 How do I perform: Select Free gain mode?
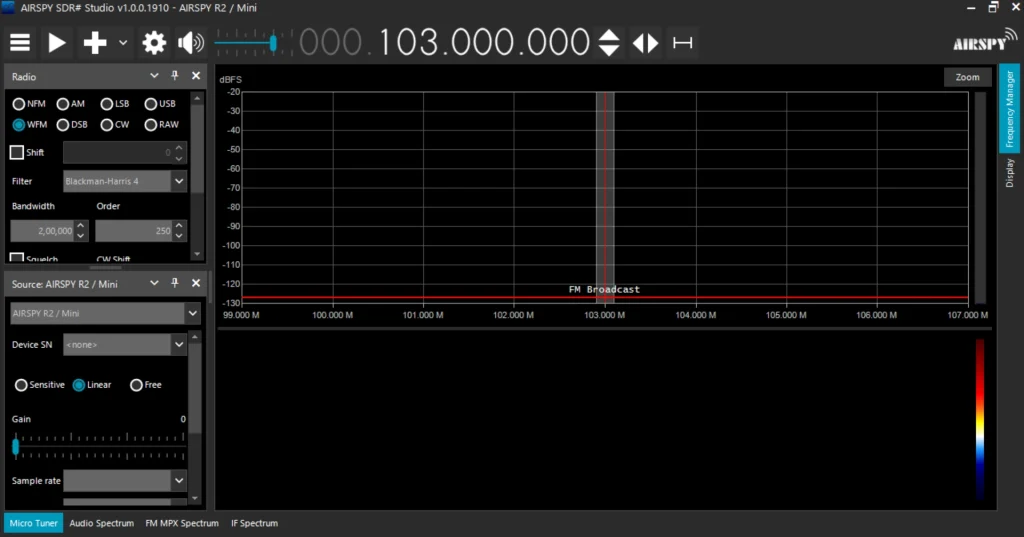tap(146, 385)
